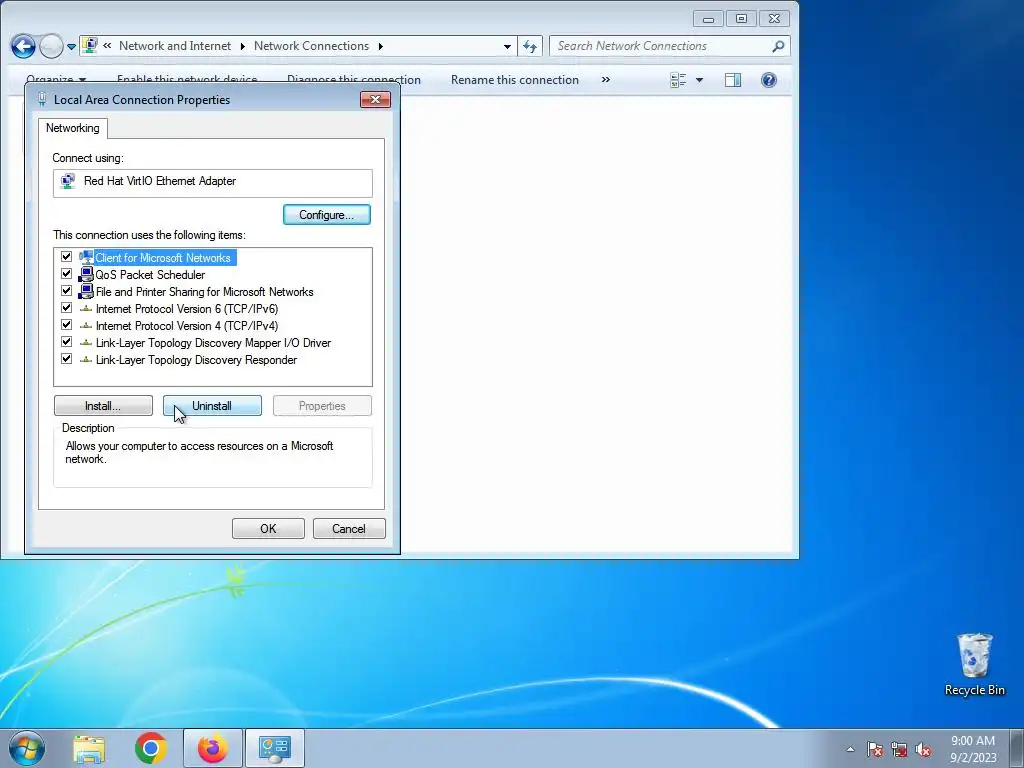
Task: Click the Configure button
Action: tap(327, 215)
